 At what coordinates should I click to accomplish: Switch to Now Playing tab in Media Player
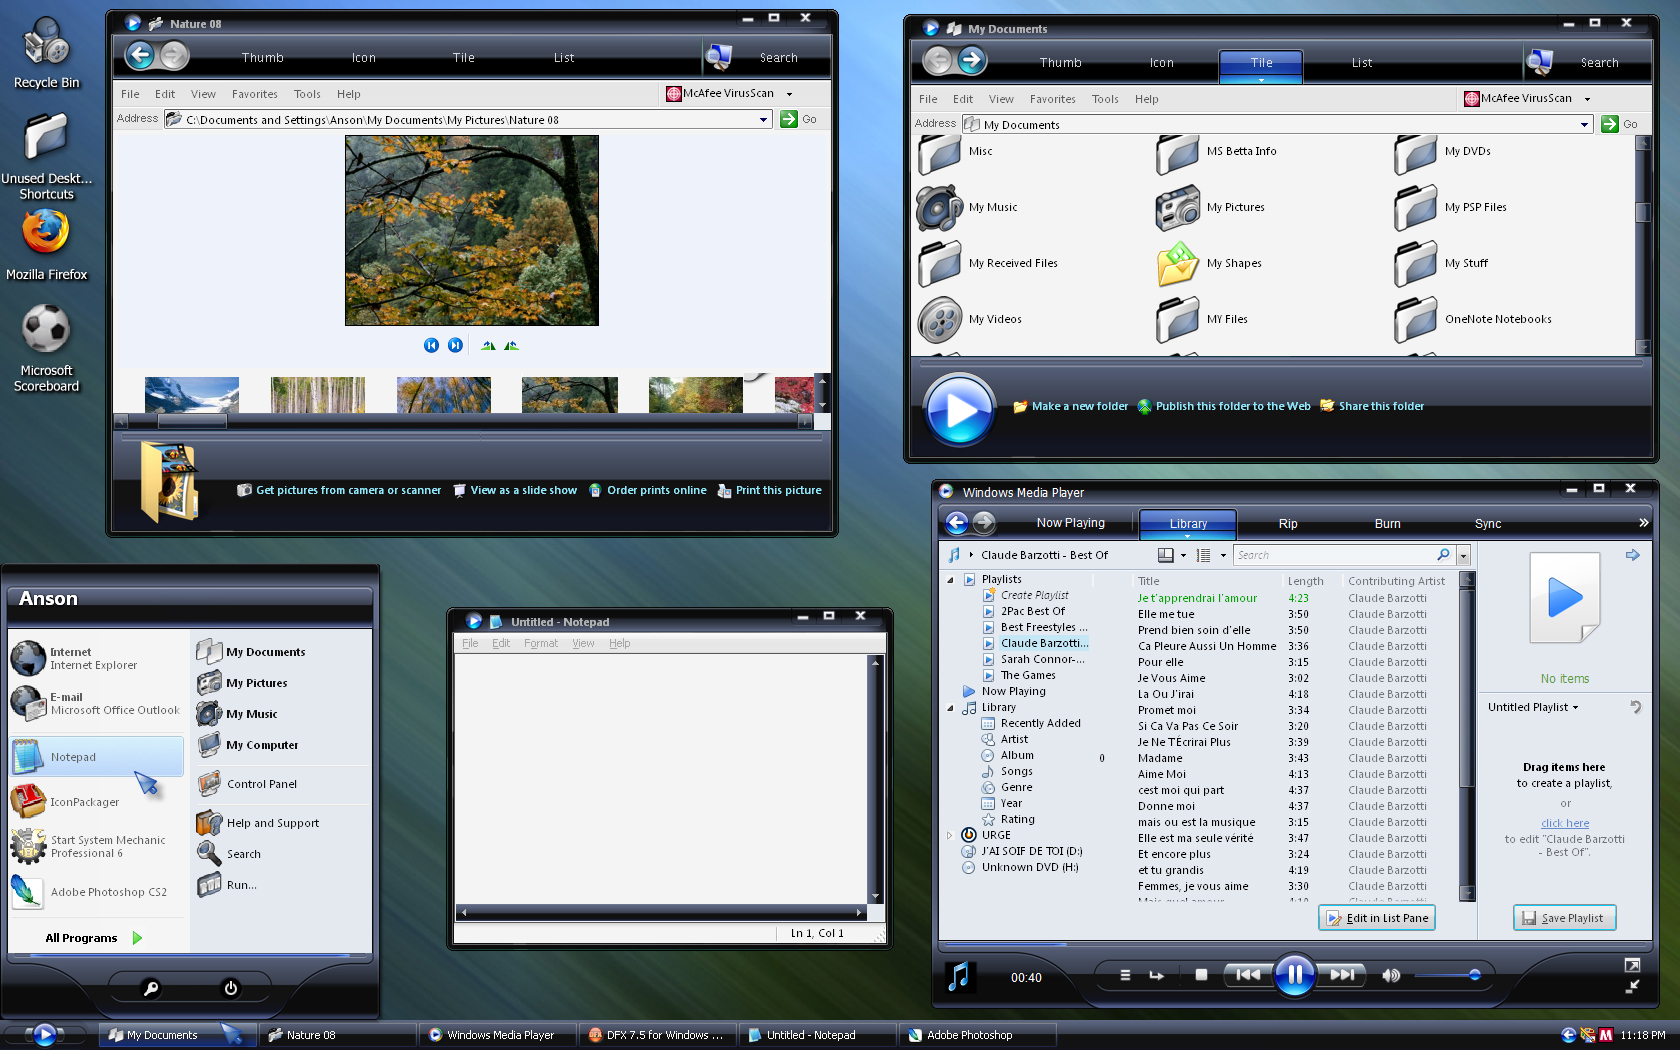(x=1070, y=523)
